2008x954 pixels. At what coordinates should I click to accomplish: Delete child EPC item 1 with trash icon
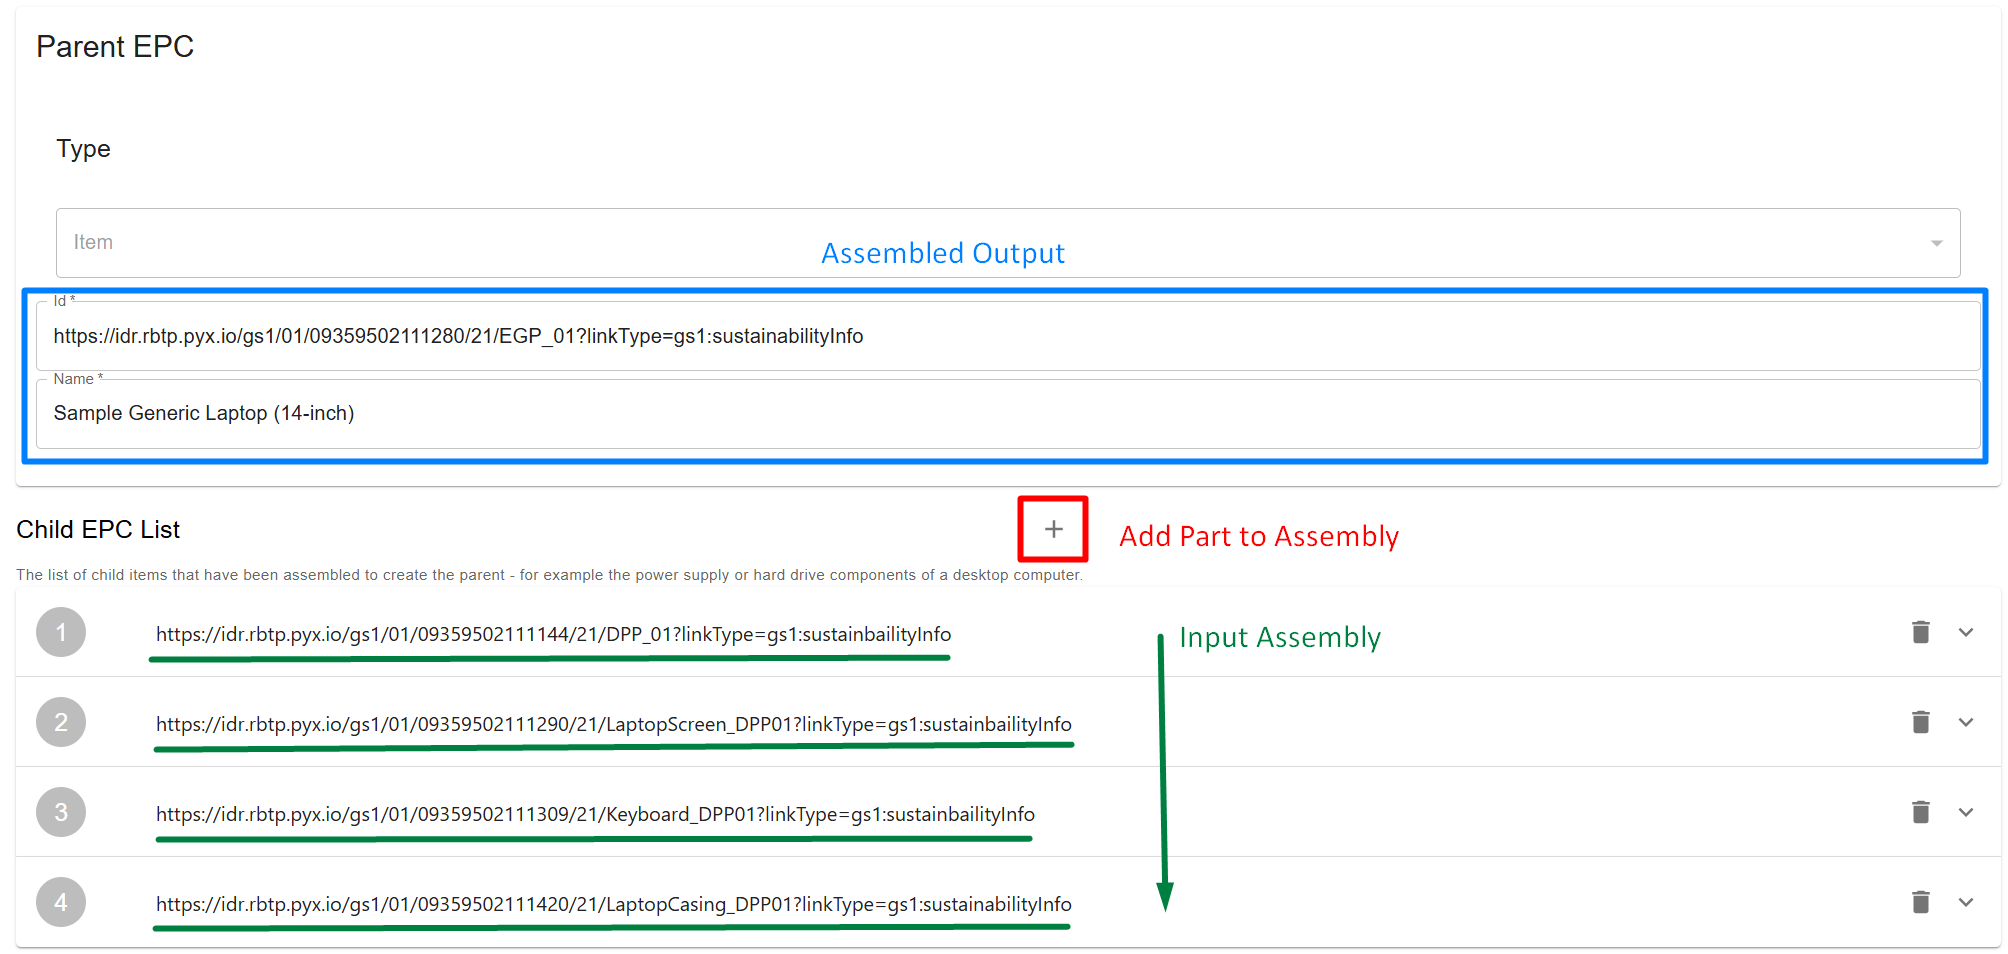[1920, 632]
